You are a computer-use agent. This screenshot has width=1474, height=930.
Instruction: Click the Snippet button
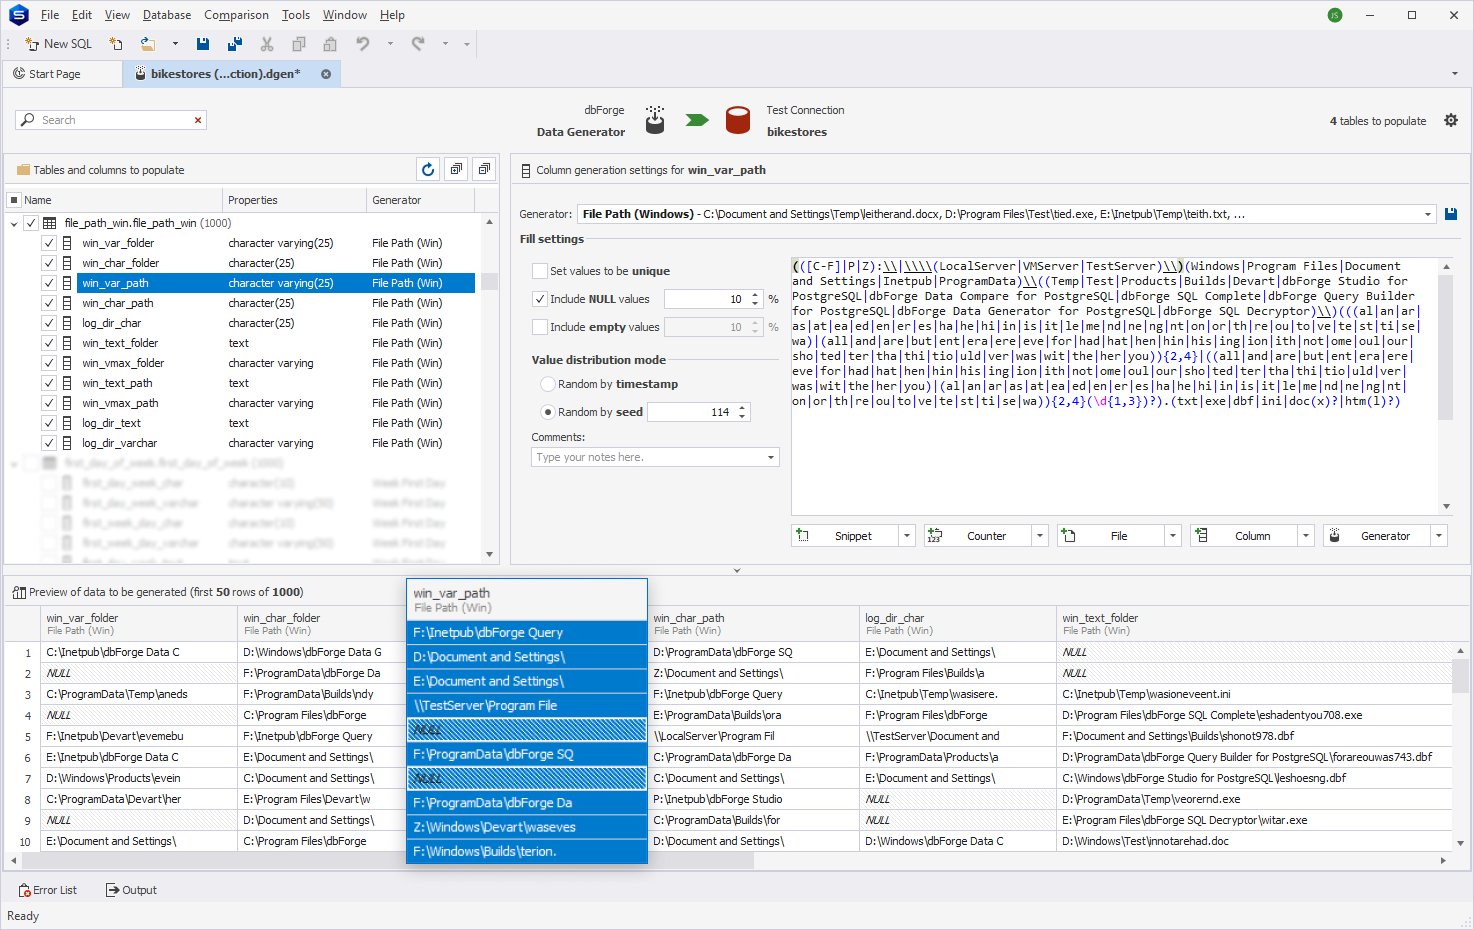point(845,536)
